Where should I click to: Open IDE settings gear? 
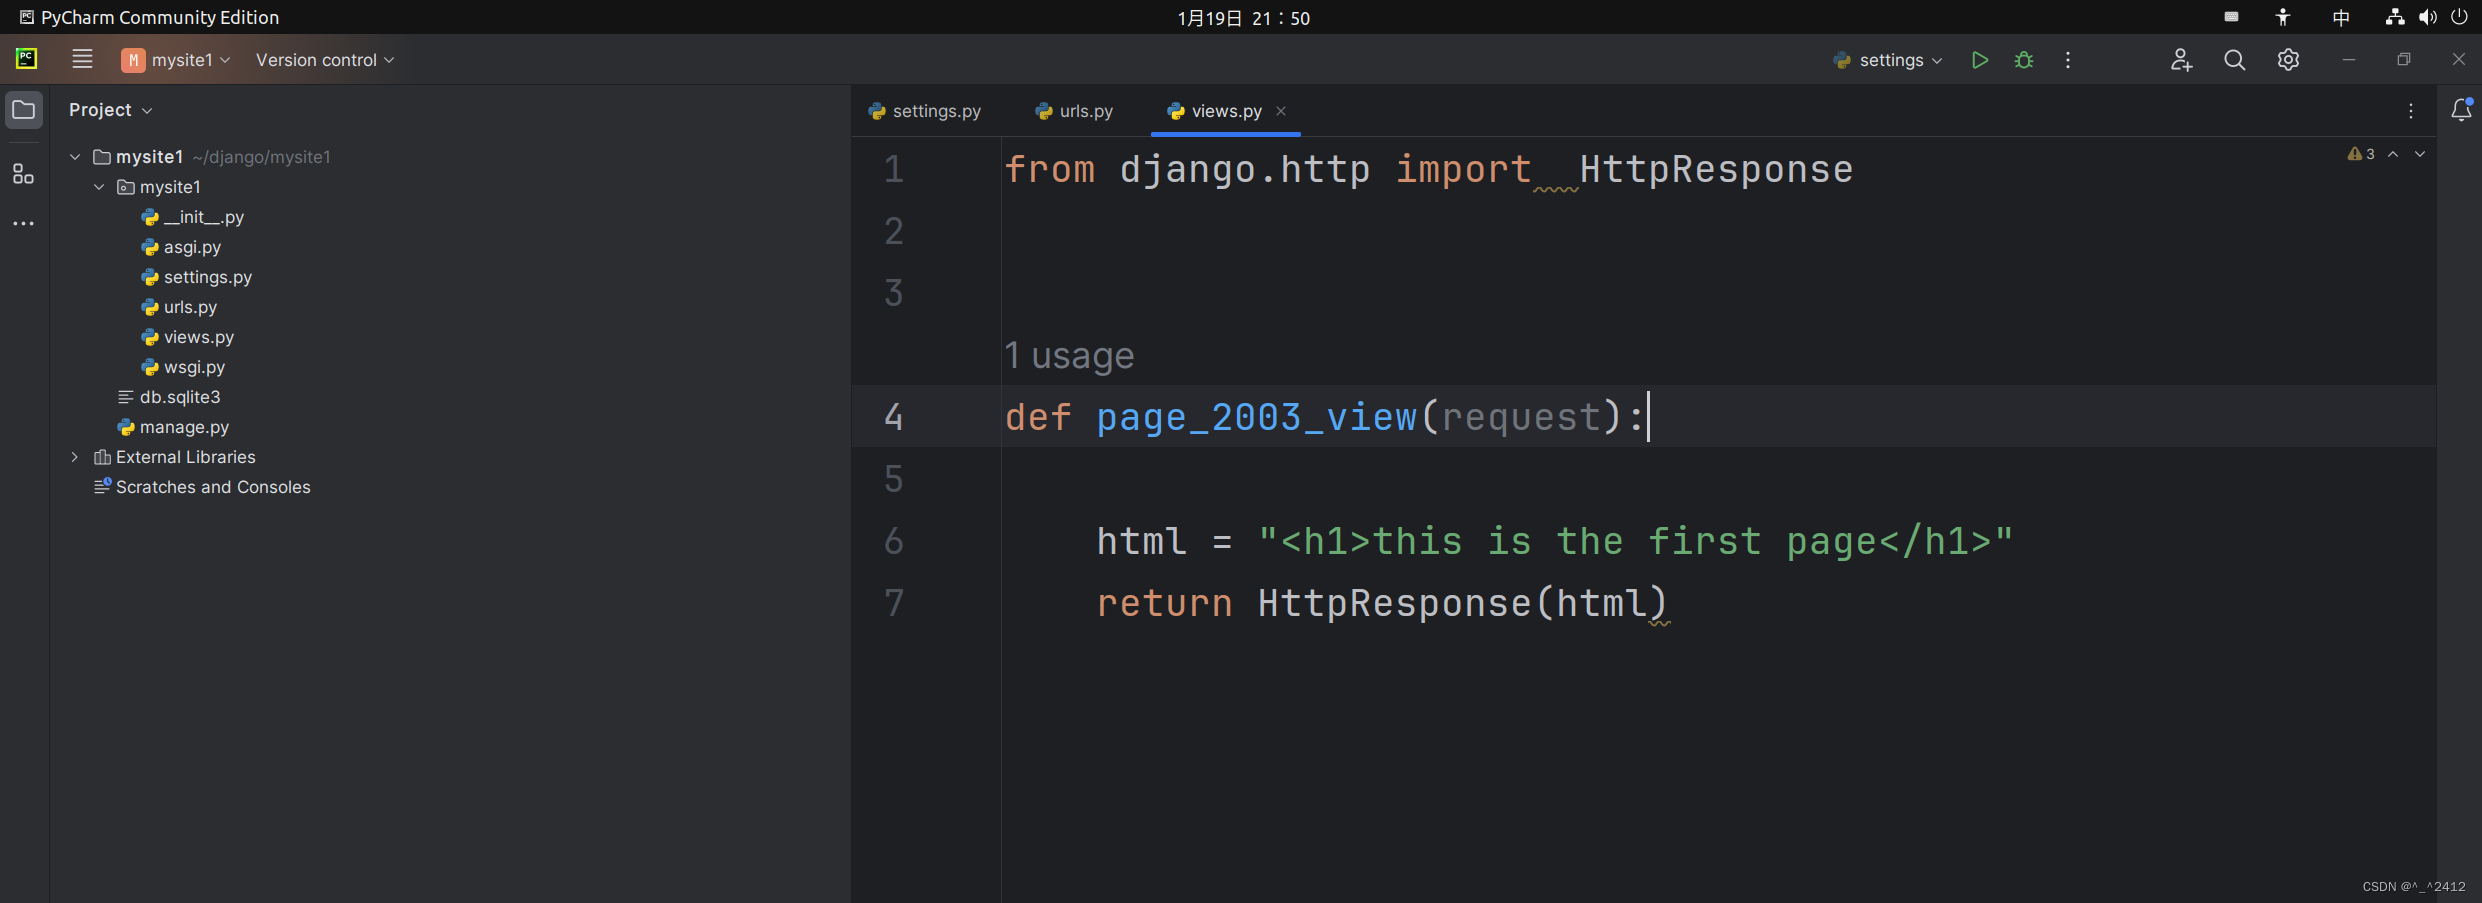[x=2288, y=60]
